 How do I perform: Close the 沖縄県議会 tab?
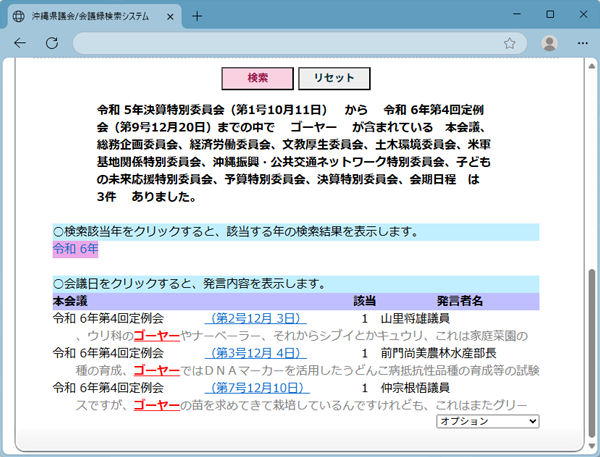pyautogui.click(x=170, y=16)
